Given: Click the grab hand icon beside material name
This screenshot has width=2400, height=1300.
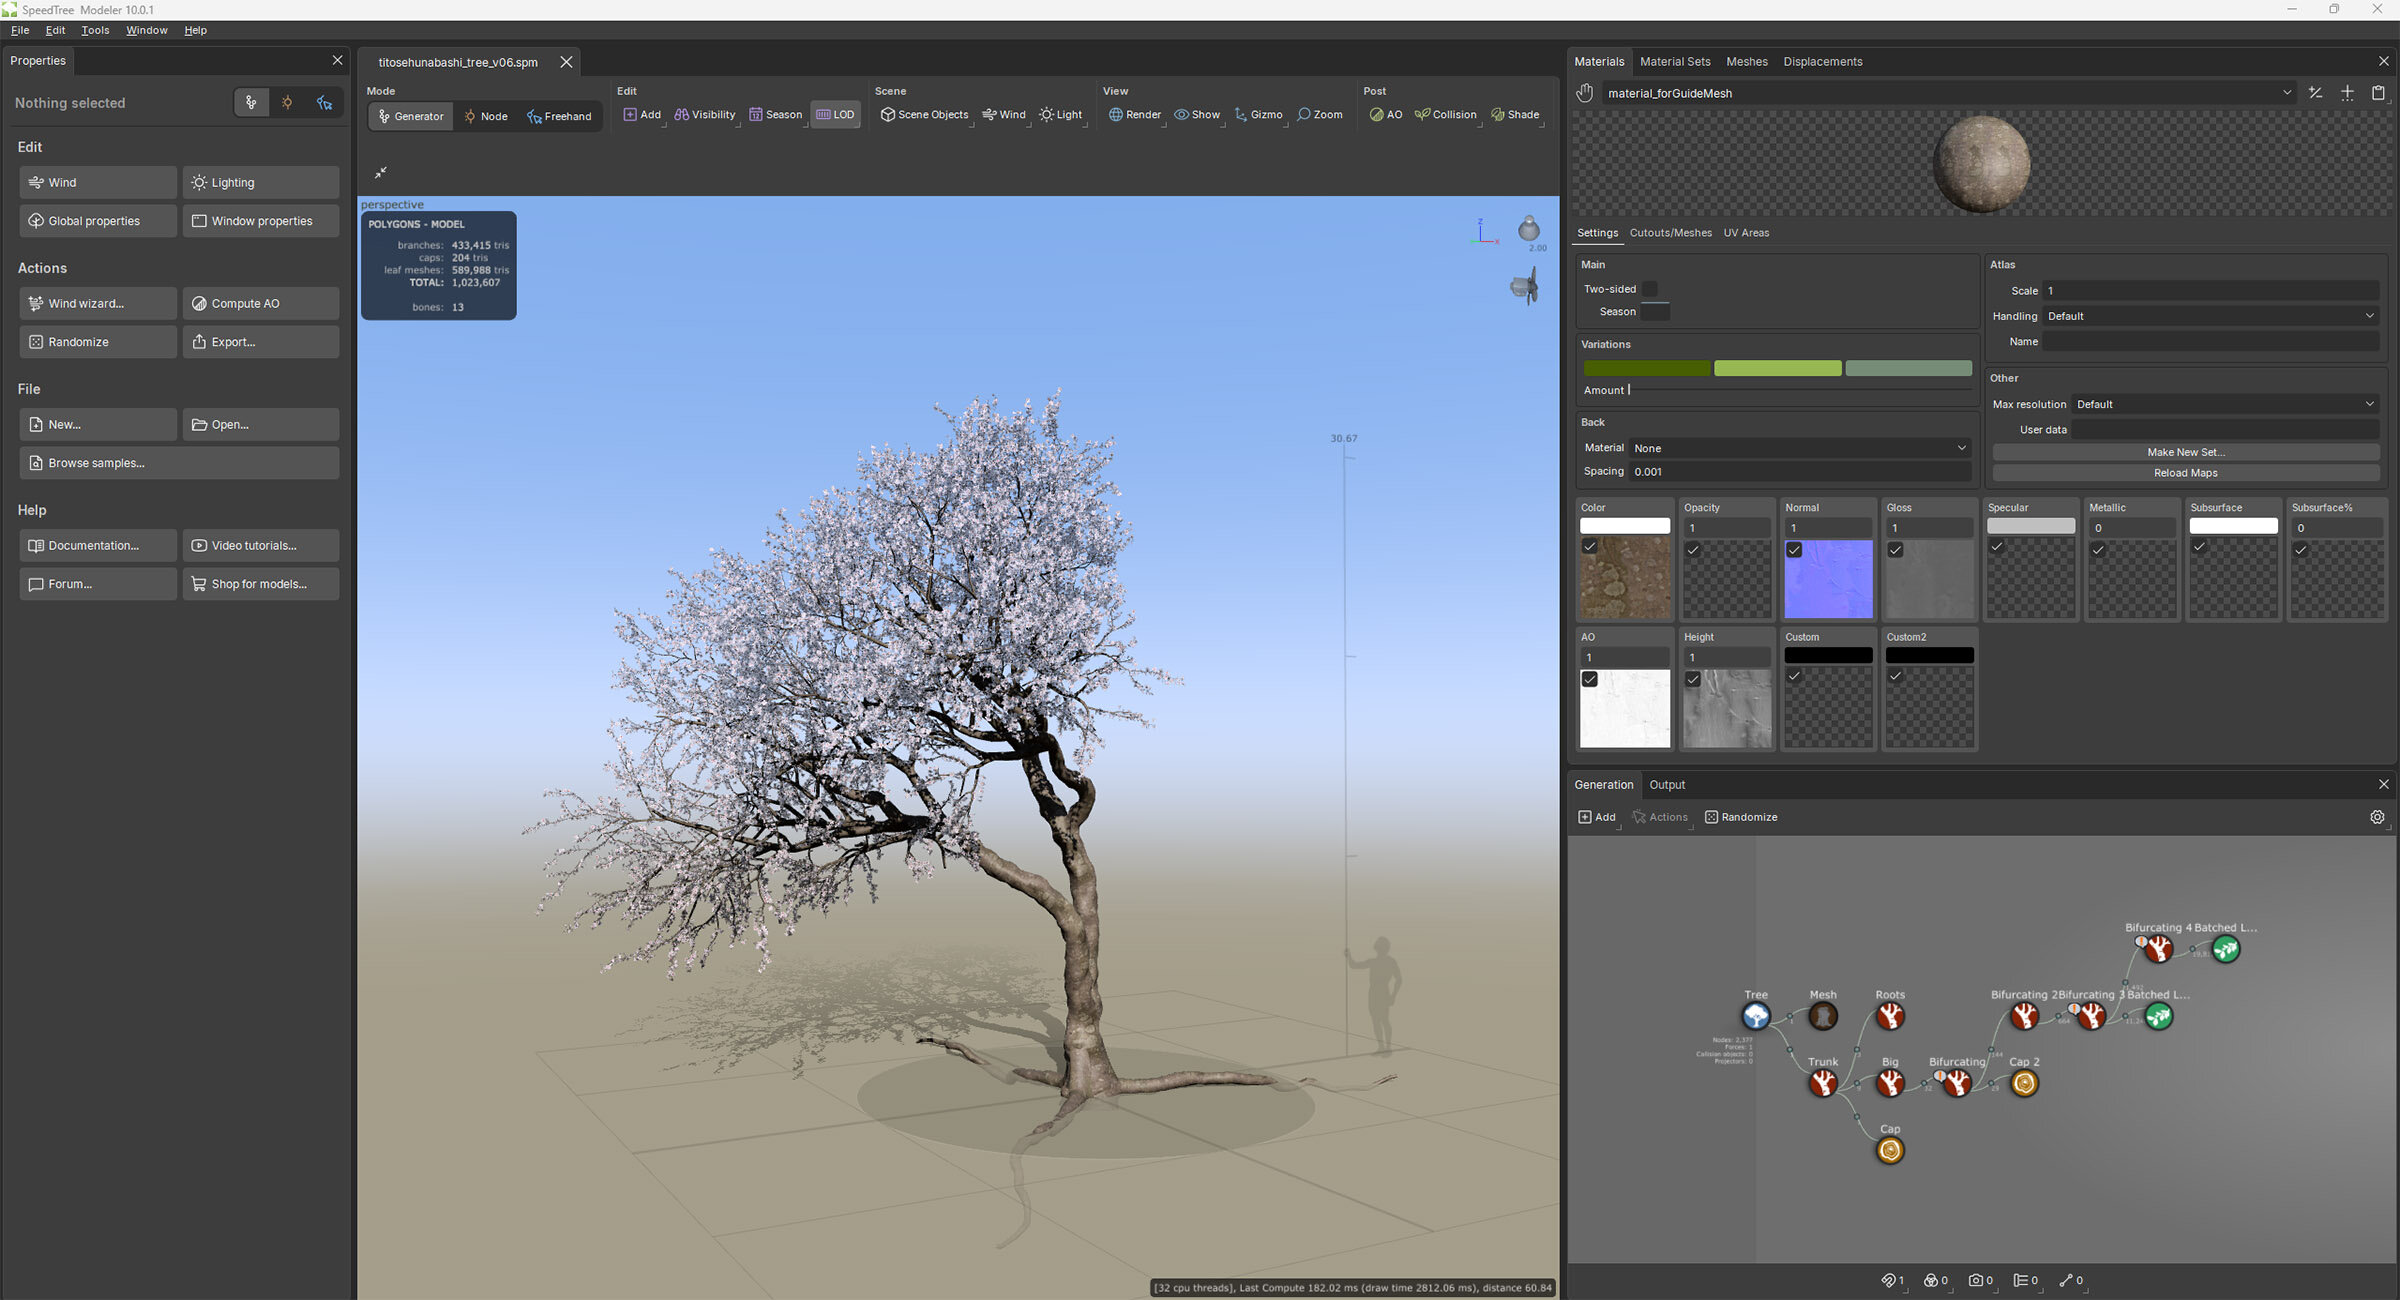Looking at the screenshot, I should pos(1585,93).
